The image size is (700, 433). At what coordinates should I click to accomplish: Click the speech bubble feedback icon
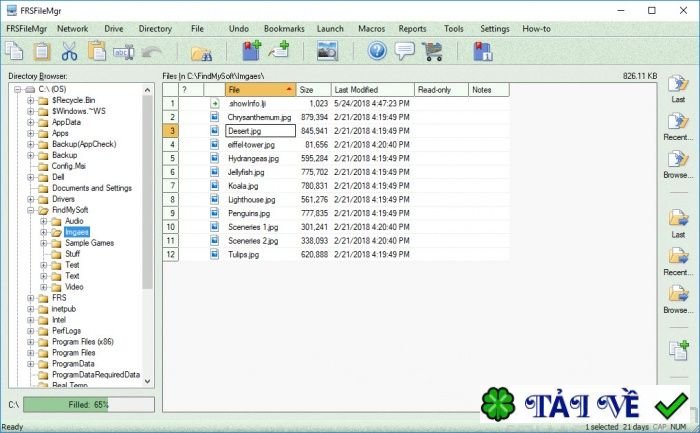click(404, 51)
